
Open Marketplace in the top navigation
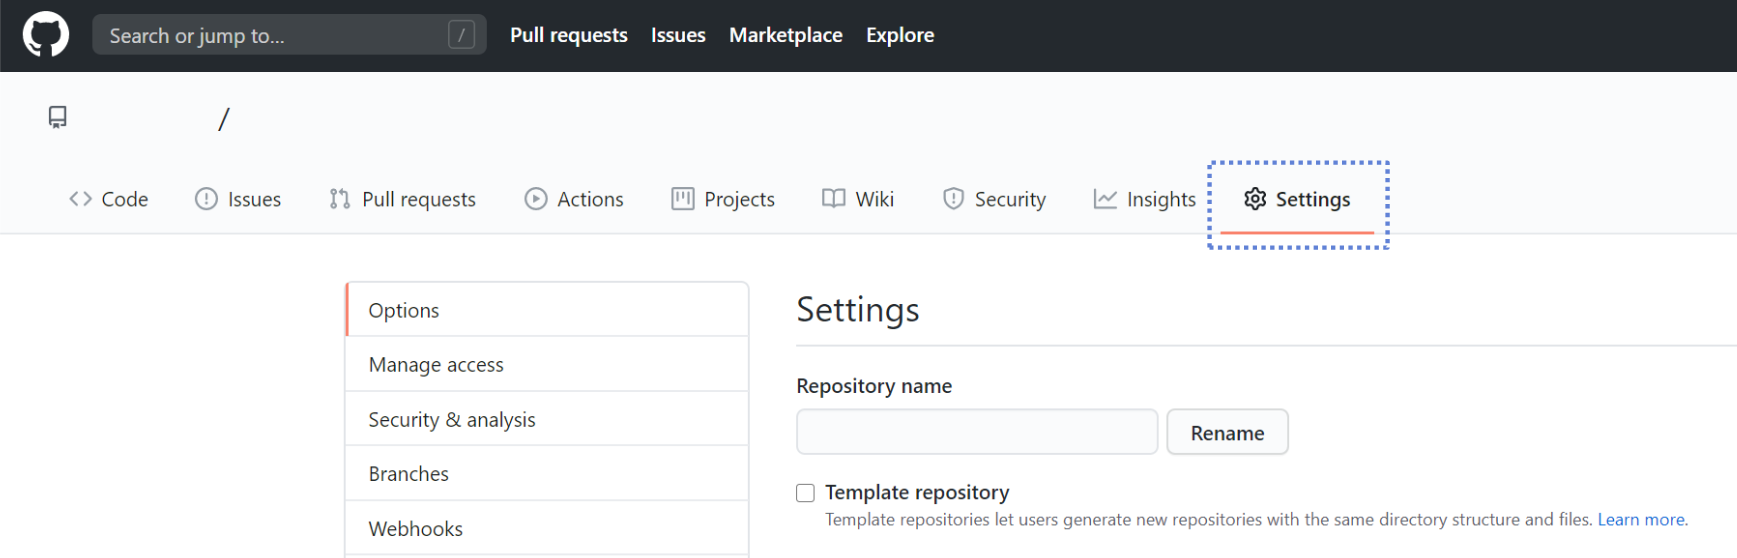[x=785, y=35]
